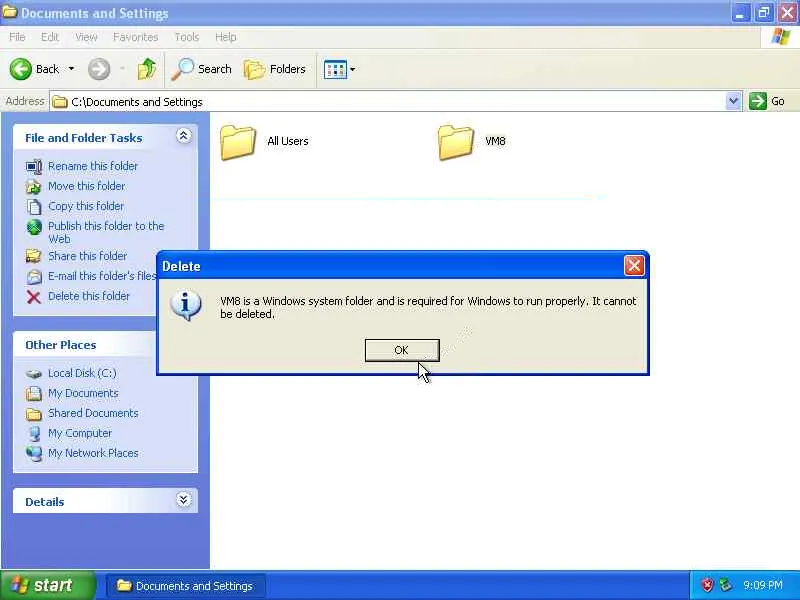Click the My Documents icon
The image size is (800, 600).
point(34,393)
